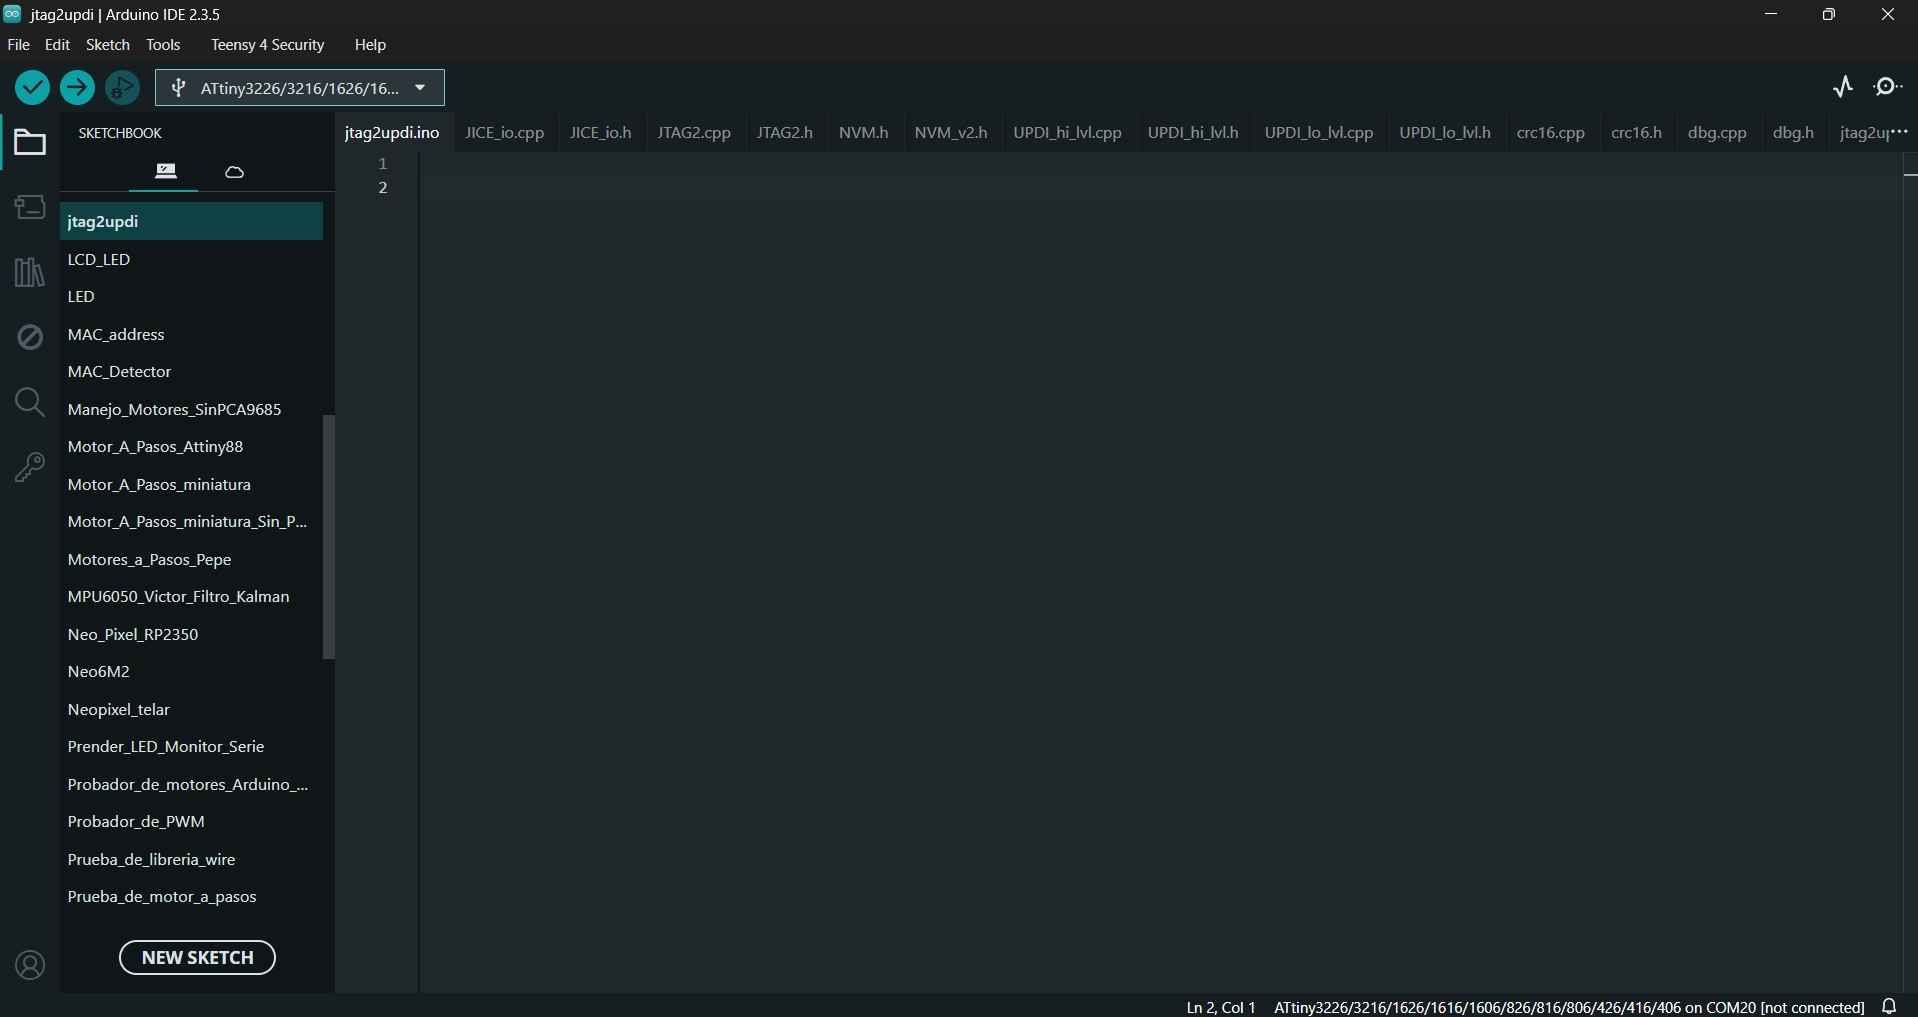Select the Prueba_de_libreria_wire sketch
1918x1017 pixels.
191,859
